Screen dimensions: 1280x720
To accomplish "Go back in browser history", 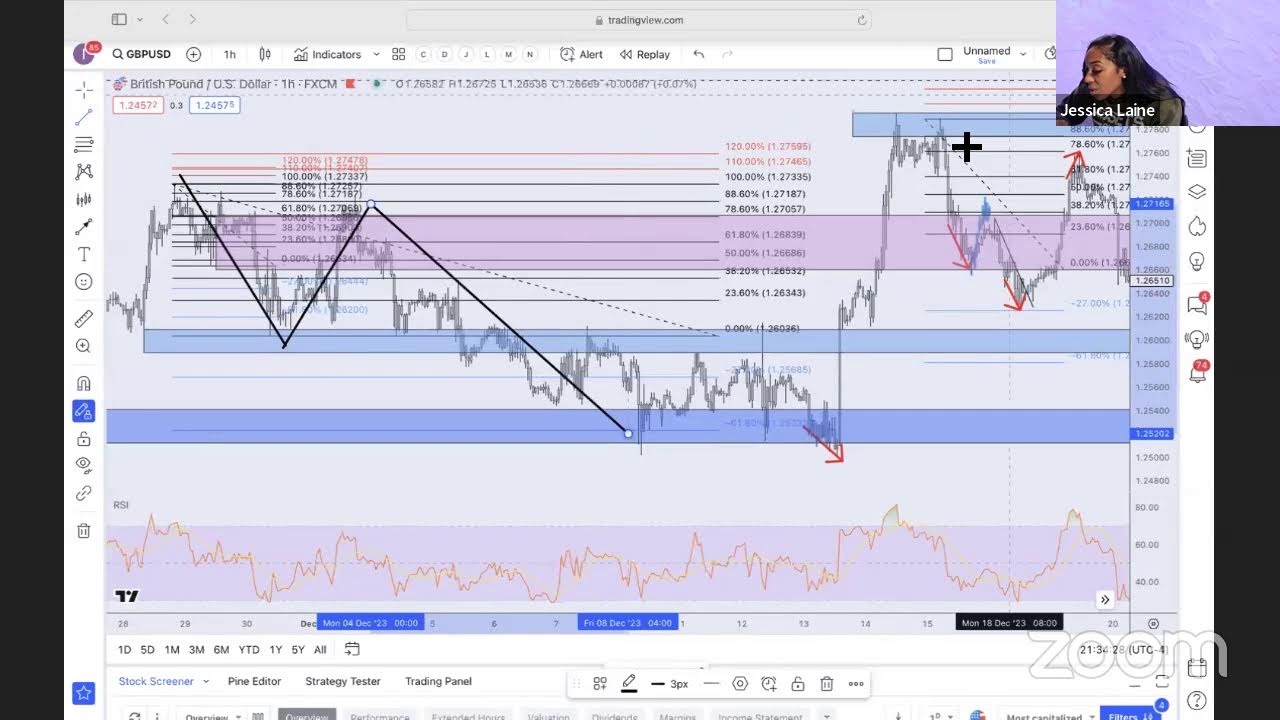I will 166,19.
